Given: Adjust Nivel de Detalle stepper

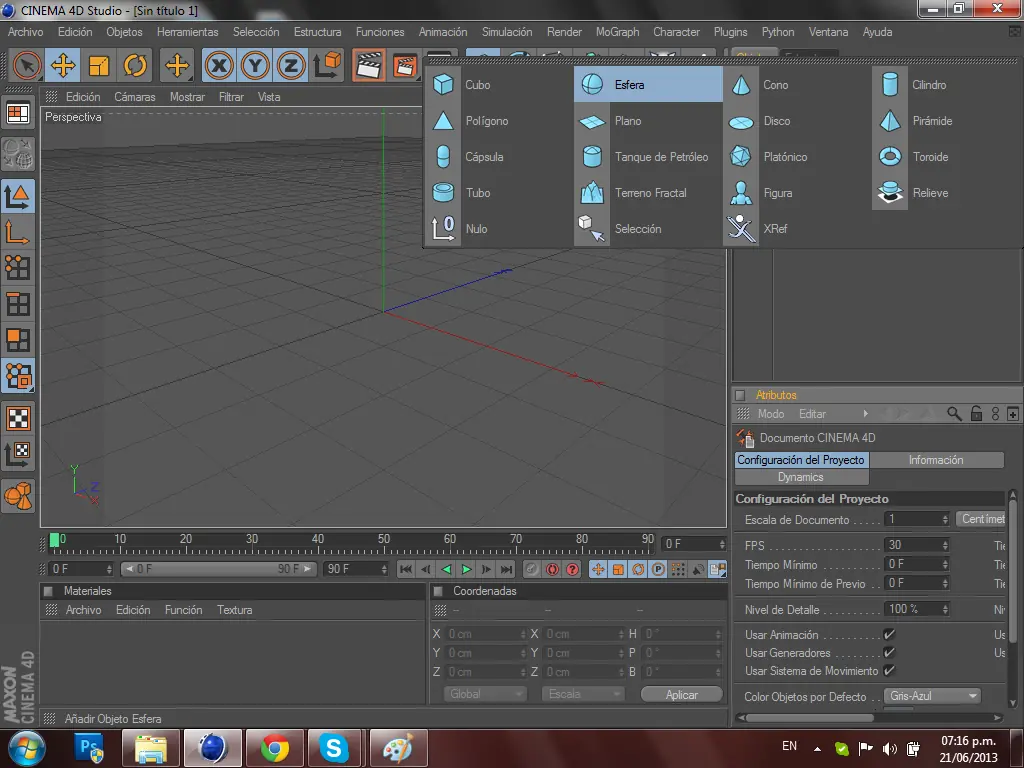Looking at the screenshot, I should (x=945, y=609).
